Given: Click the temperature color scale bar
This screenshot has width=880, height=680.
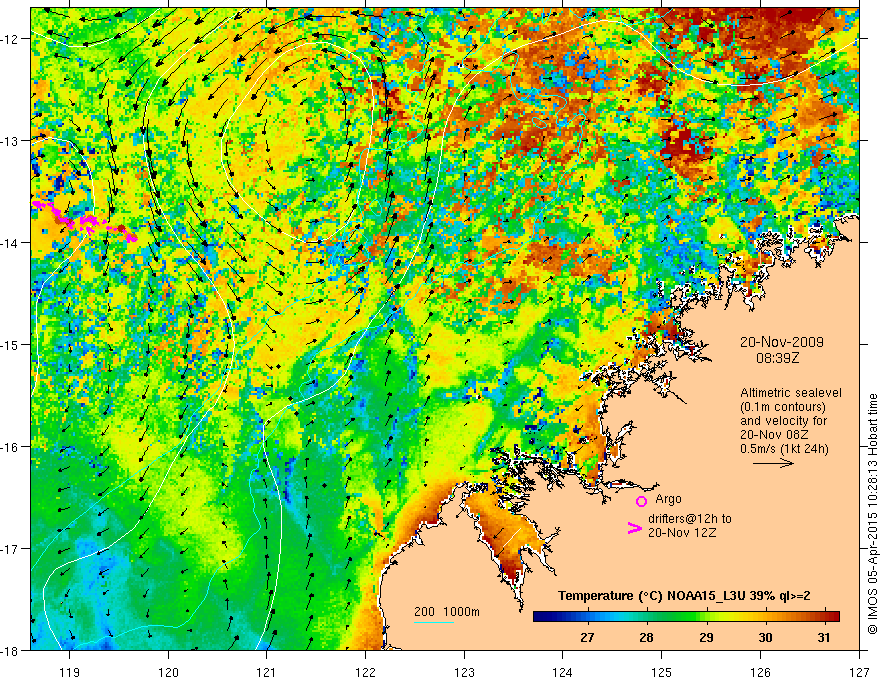Looking at the screenshot, I should 686,617.
